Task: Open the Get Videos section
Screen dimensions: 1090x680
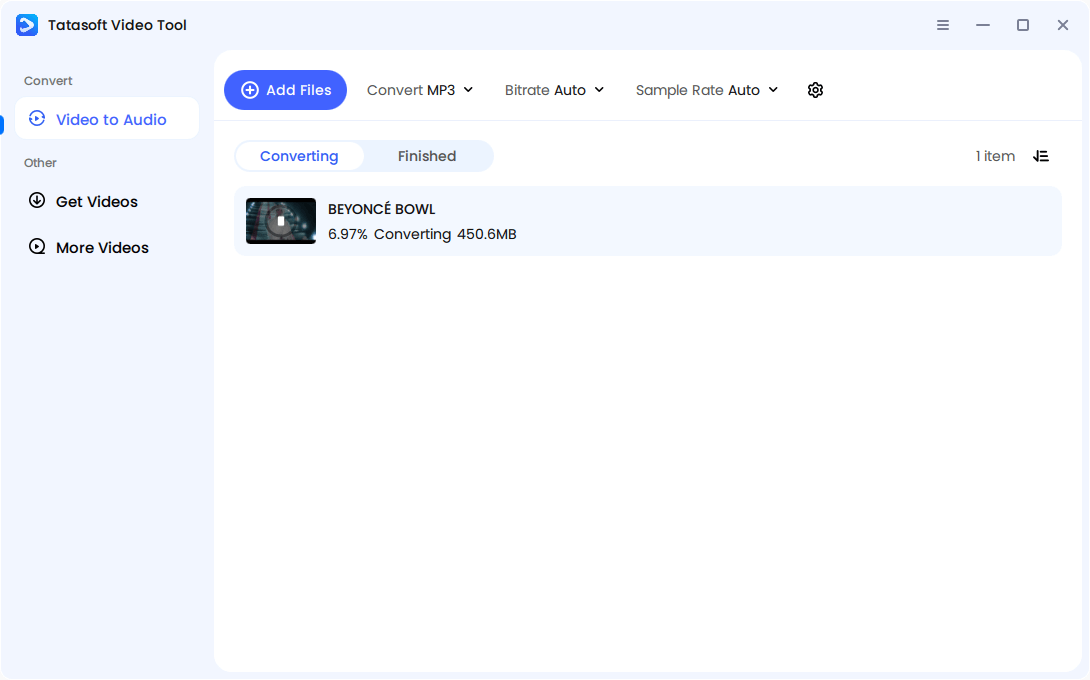Action: coord(95,201)
